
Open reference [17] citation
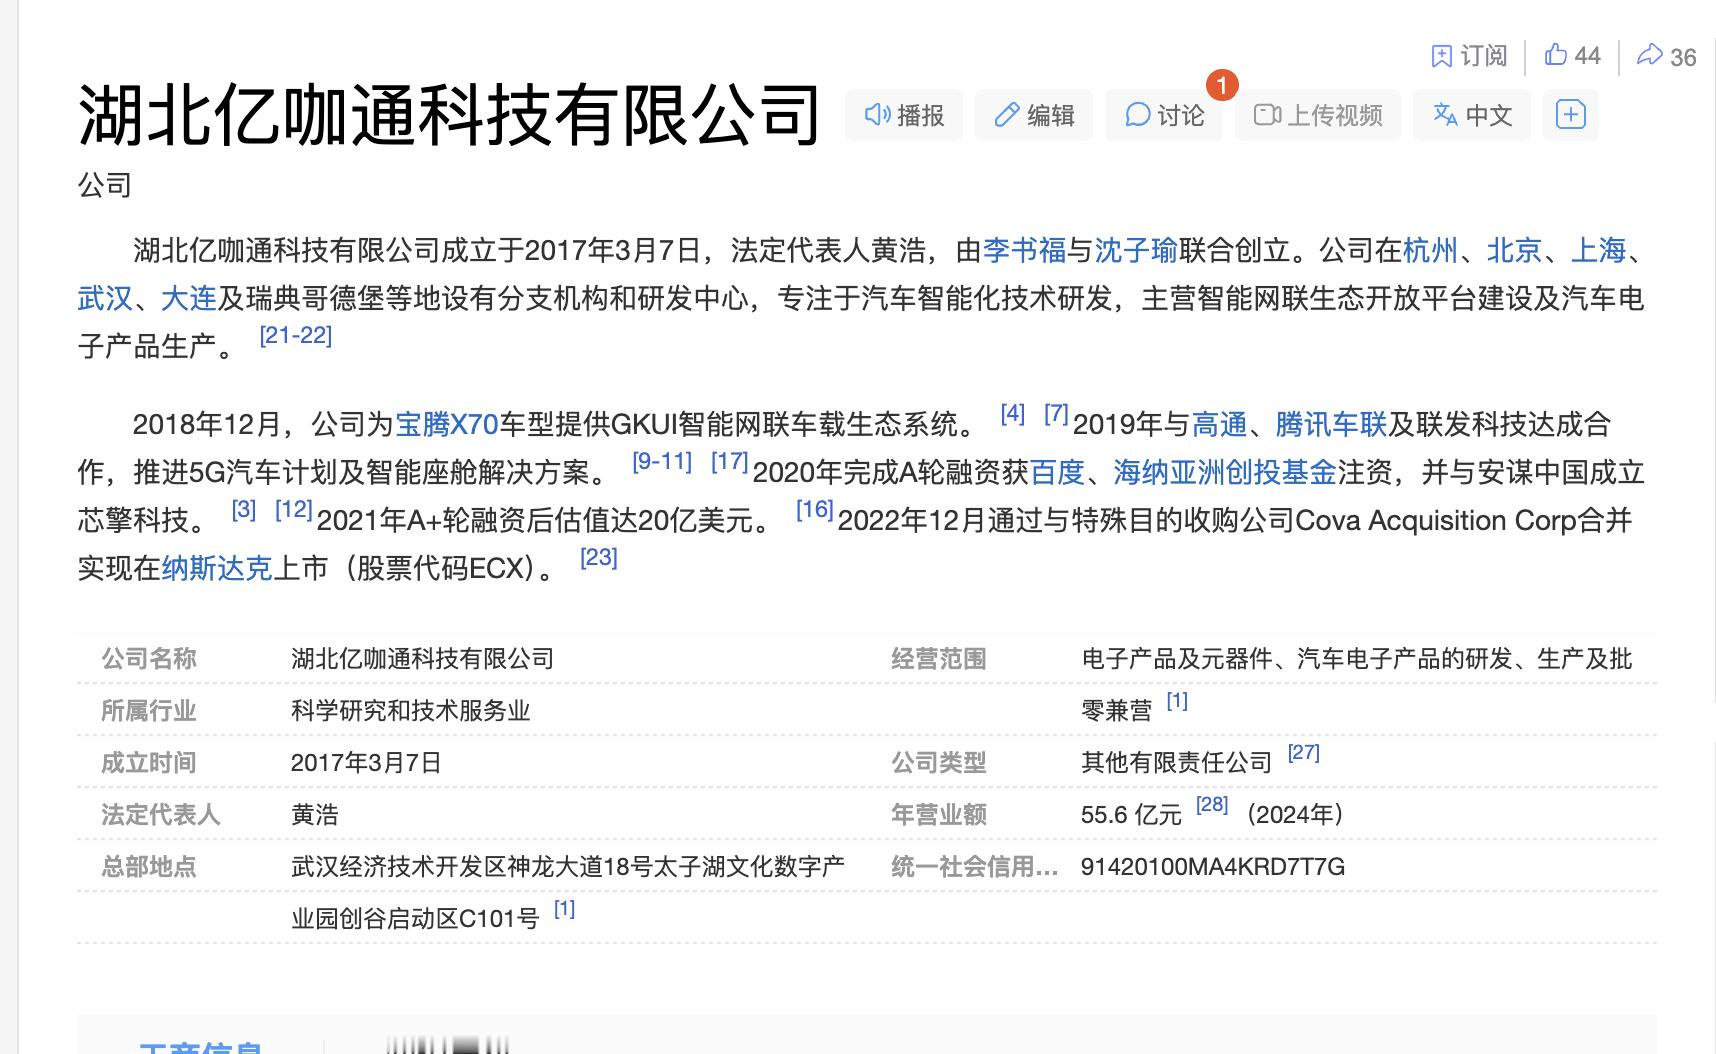(730, 462)
